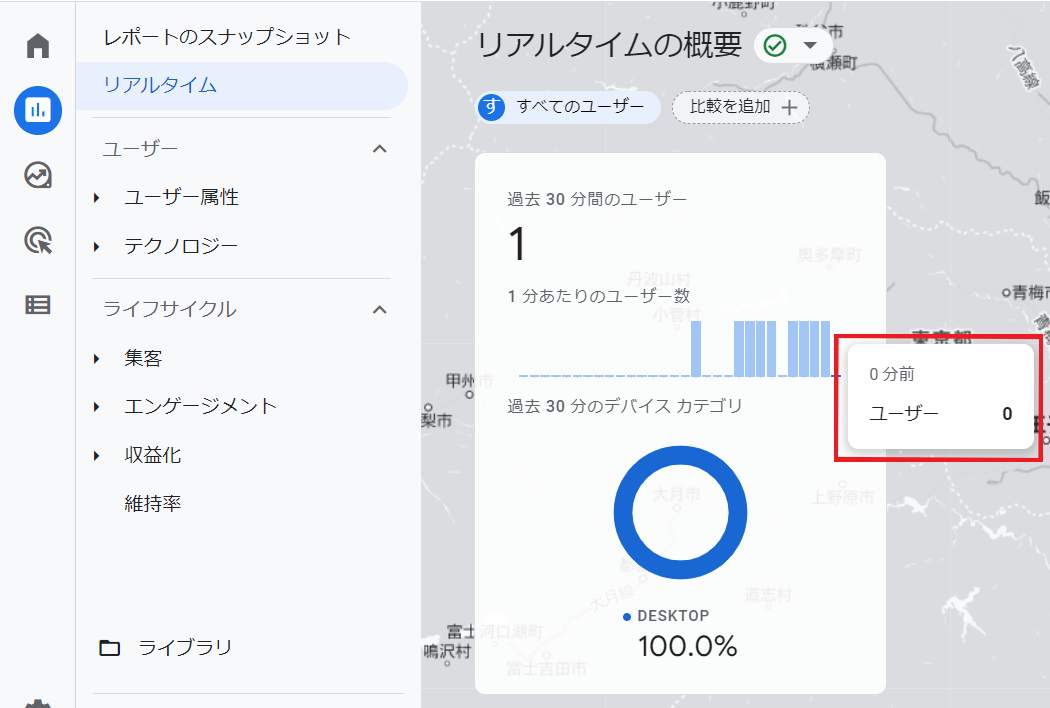Viewport: 1050px width, 708px height.
Task: Open 集客 reports
Action: click(143, 358)
